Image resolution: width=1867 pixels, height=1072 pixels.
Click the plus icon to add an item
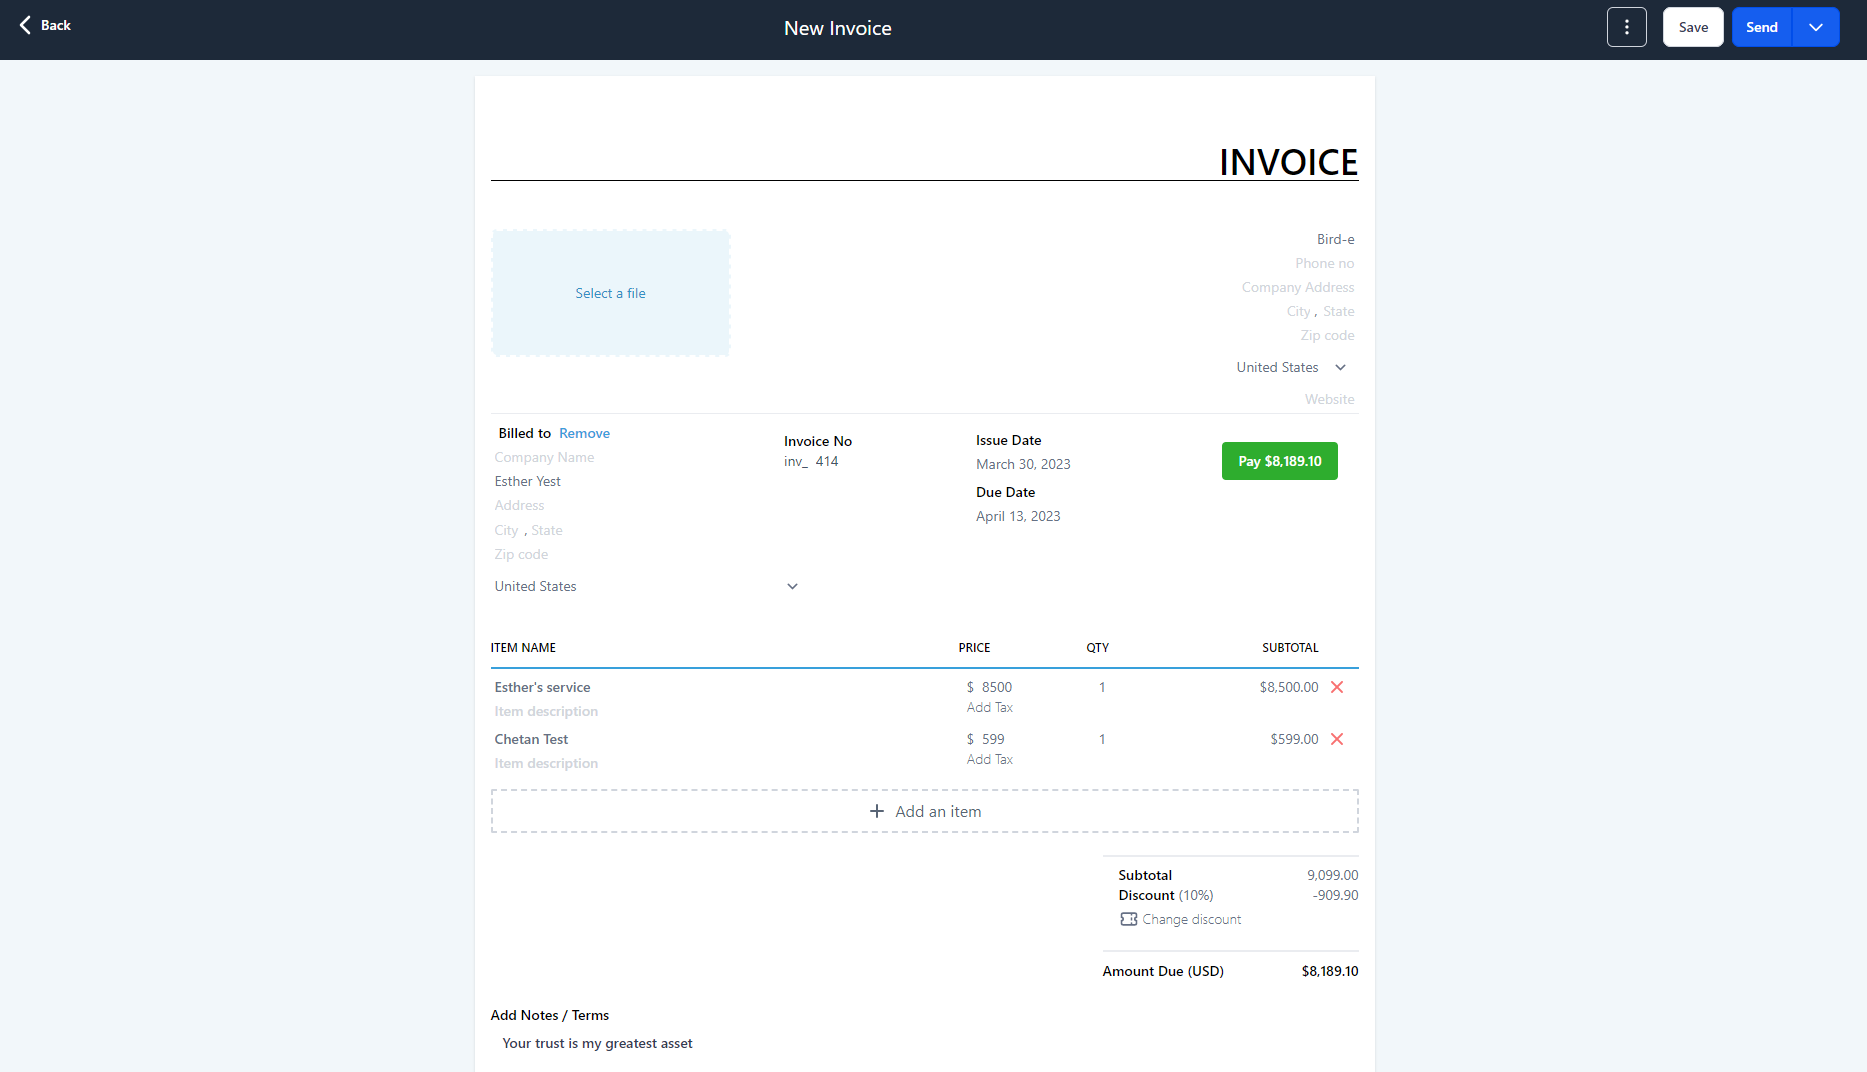[877, 811]
